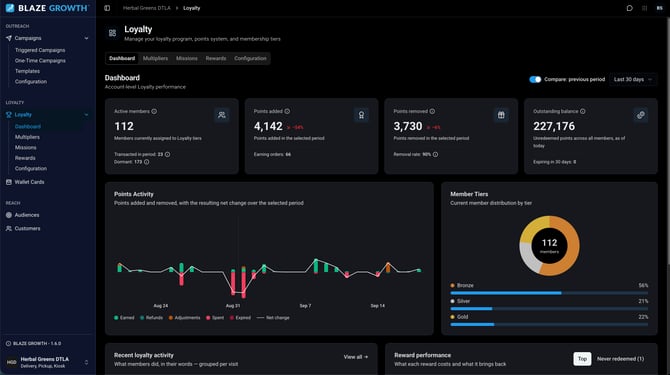Click the Blaze Growth version info icon

8,343
